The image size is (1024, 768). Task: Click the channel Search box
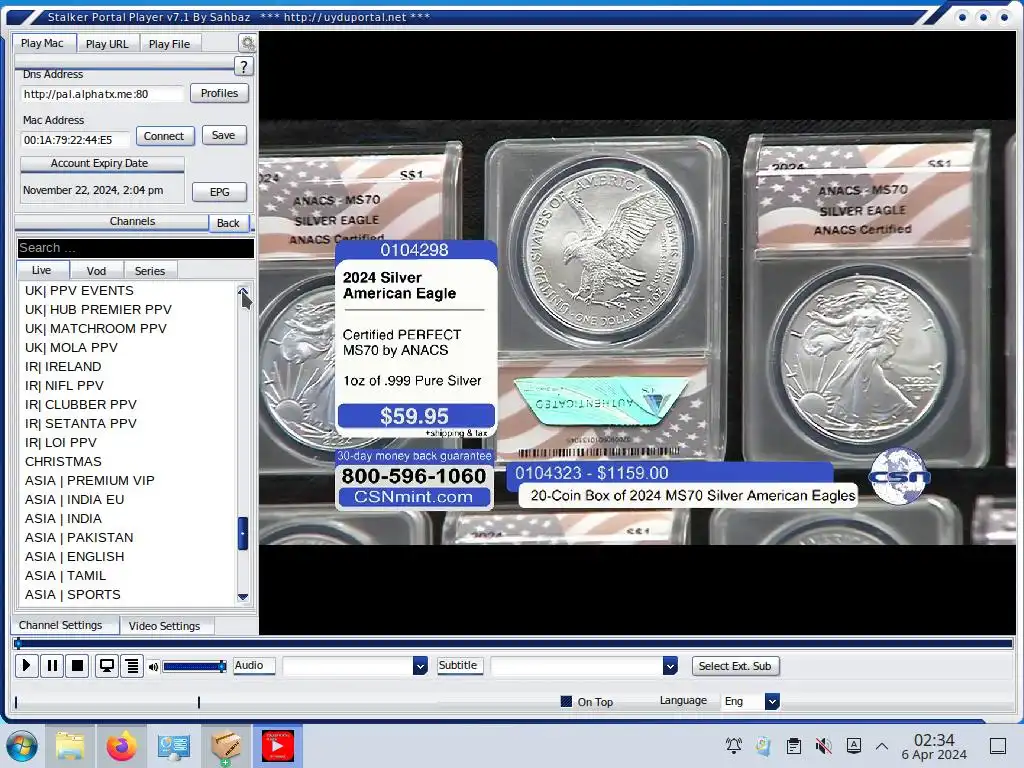pyautogui.click(x=136, y=248)
